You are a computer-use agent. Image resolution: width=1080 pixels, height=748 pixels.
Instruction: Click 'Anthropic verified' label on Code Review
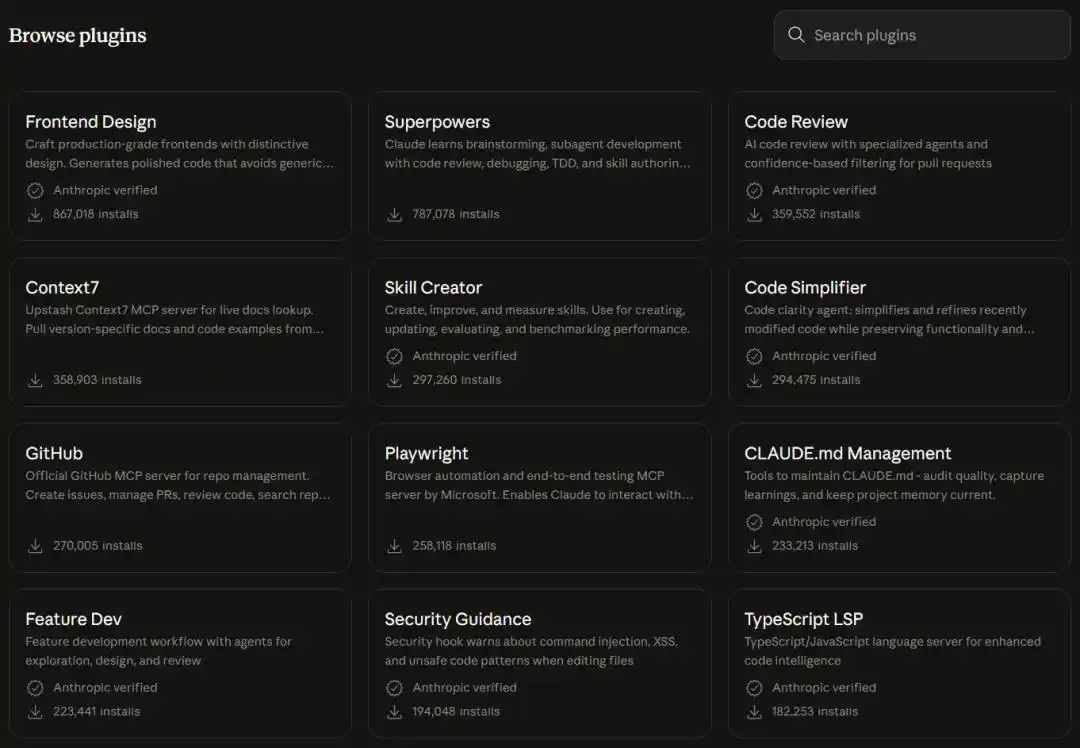pyautogui.click(x=824, y=190)
